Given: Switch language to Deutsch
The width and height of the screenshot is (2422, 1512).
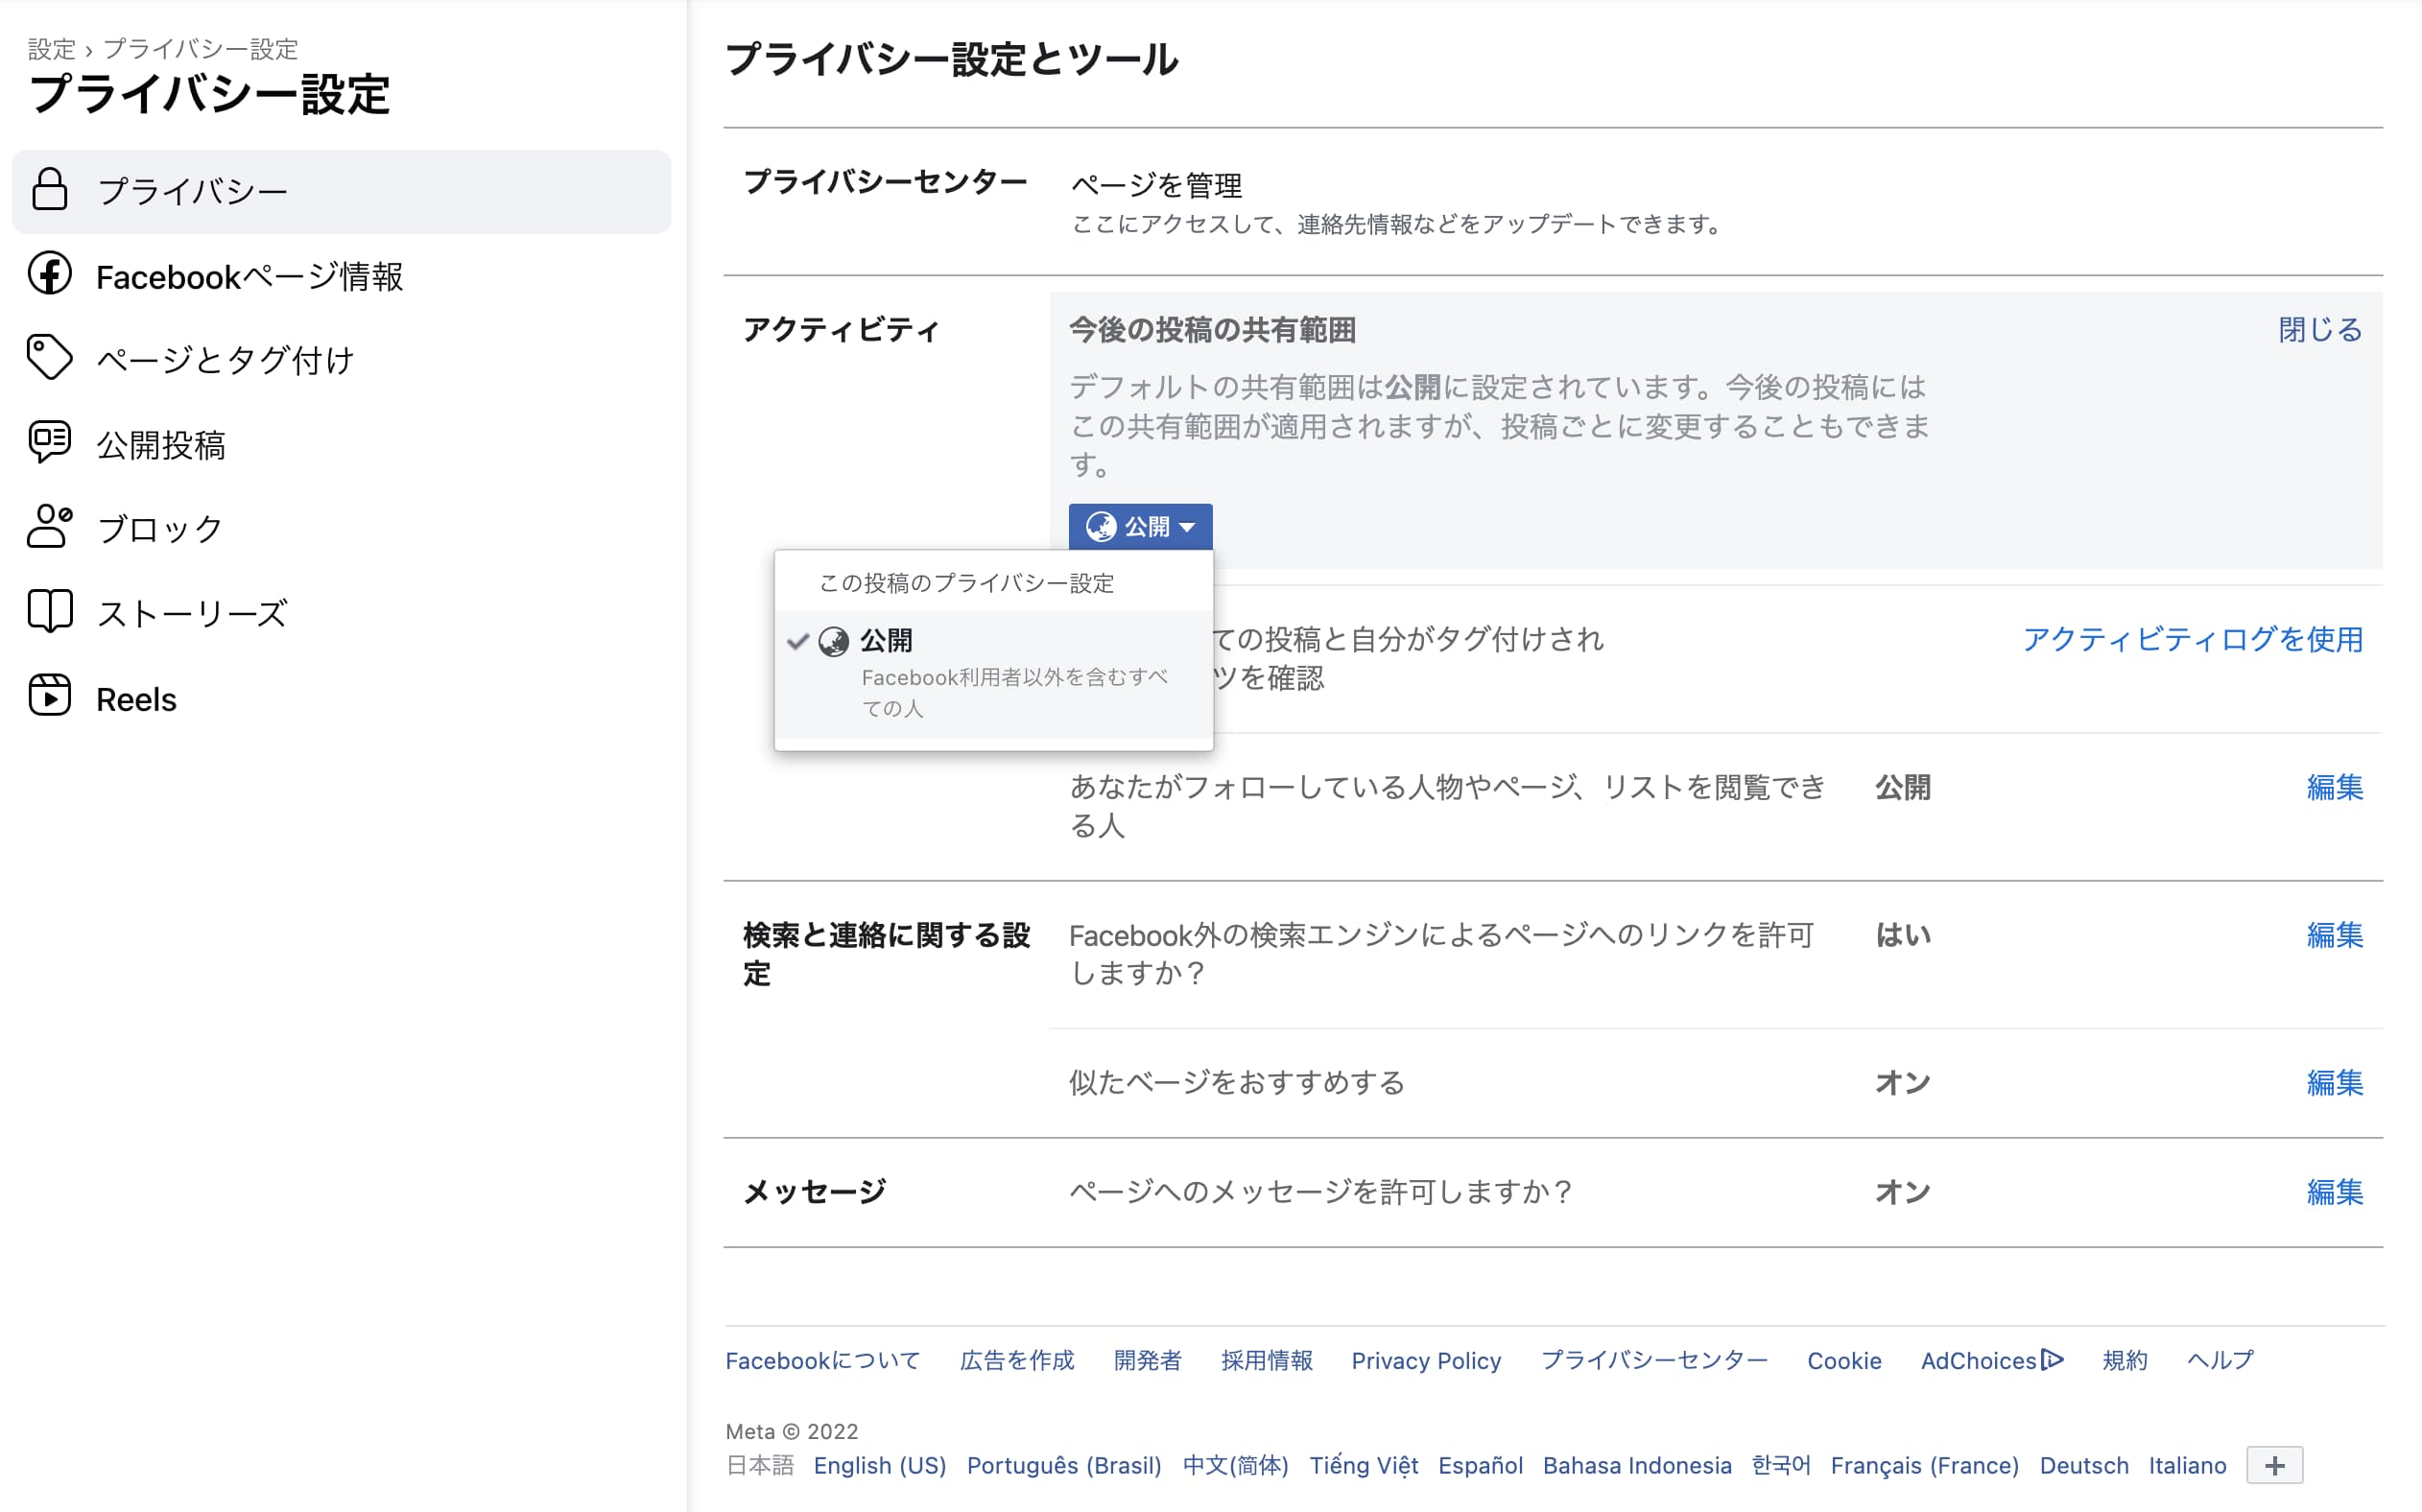Looking at the screenshot, I should click(2084, 1465).
